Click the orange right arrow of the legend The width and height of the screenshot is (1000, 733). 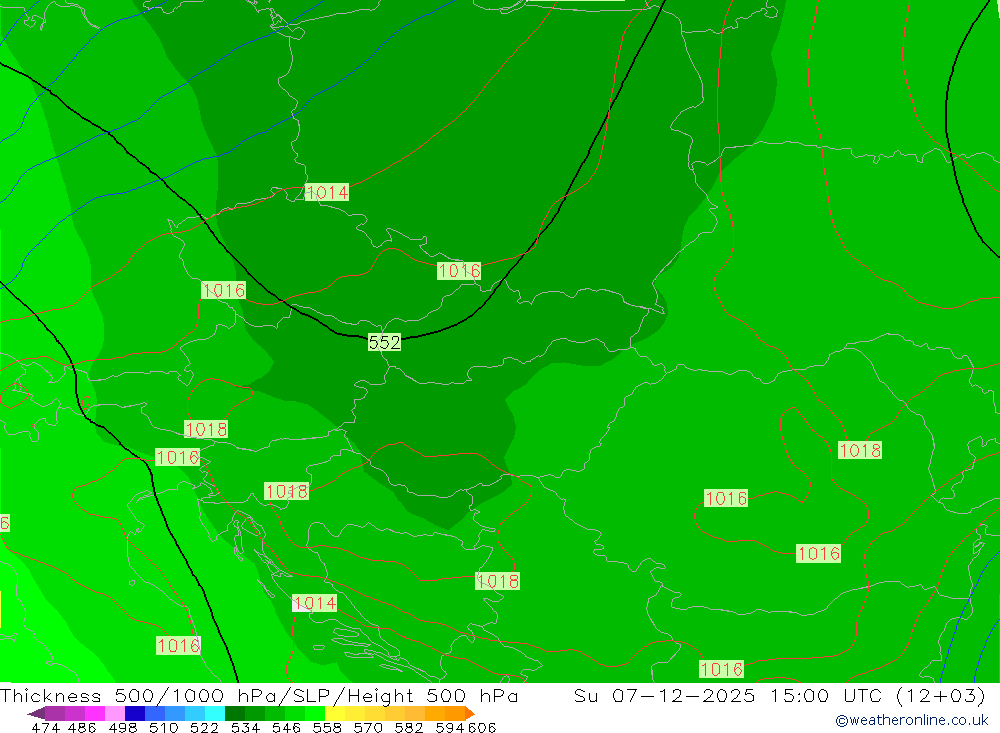[x=470, y=713]
